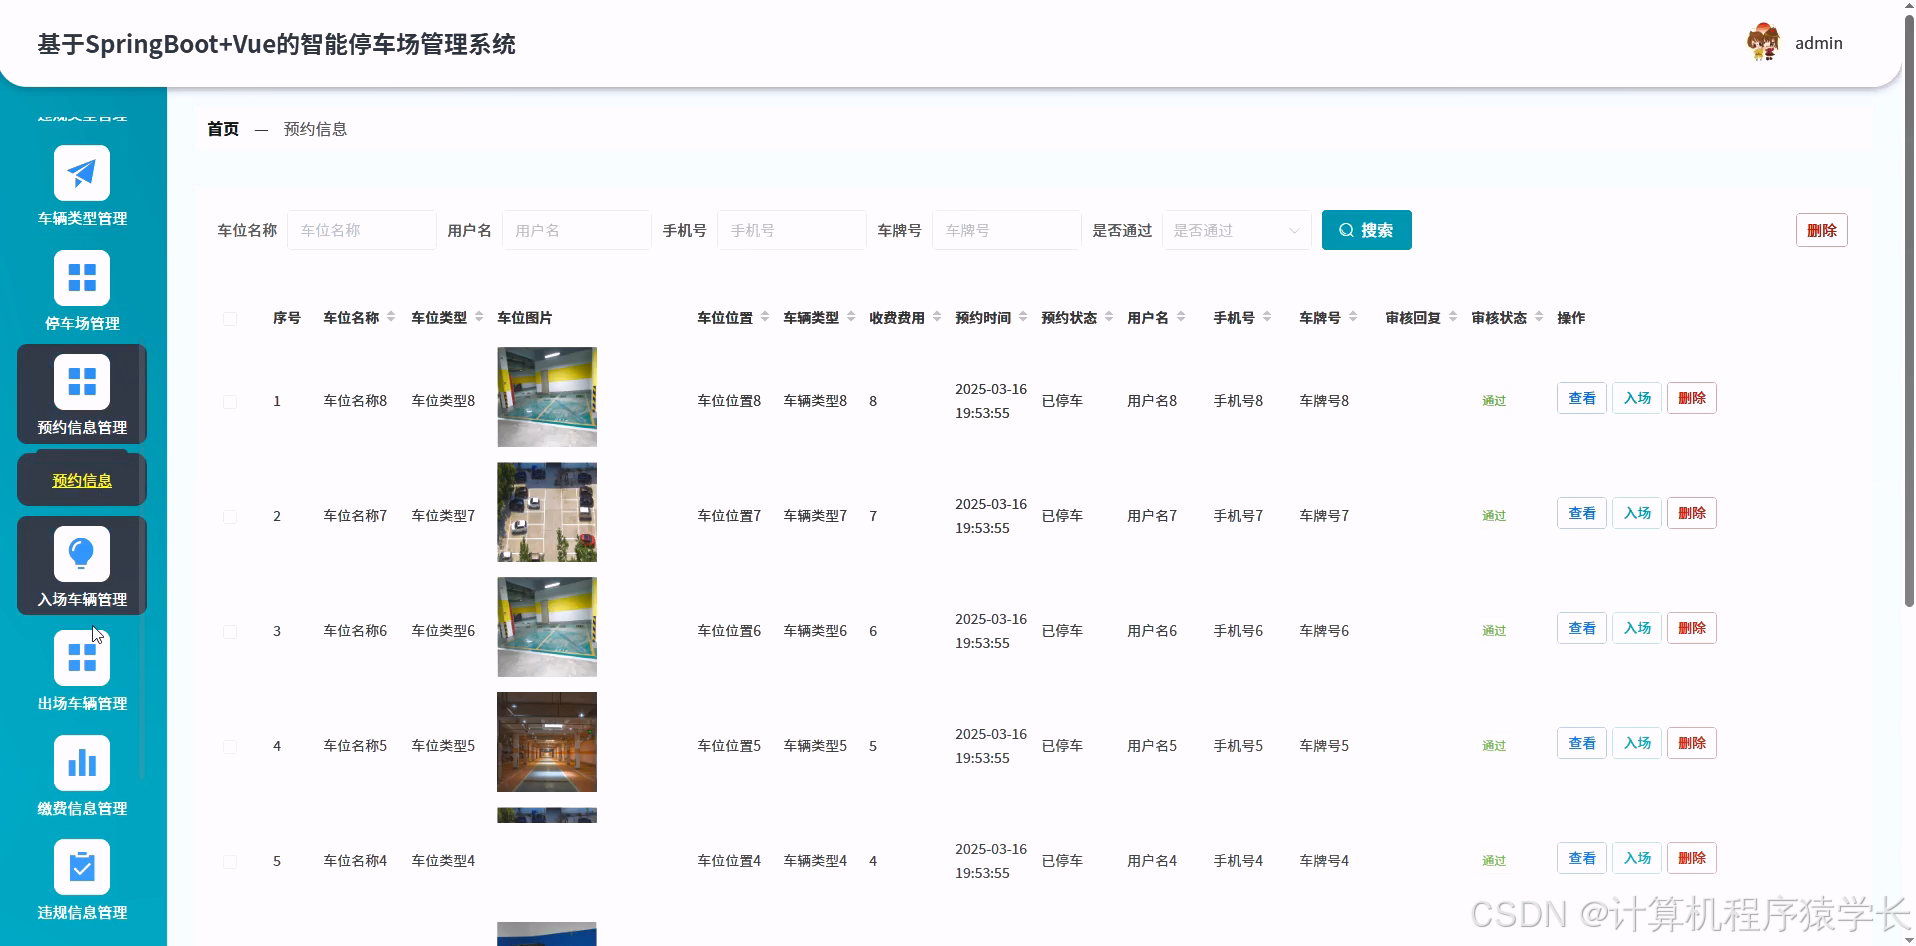Sort by 车辆类型 column arrows

click(x=851, y=317)
